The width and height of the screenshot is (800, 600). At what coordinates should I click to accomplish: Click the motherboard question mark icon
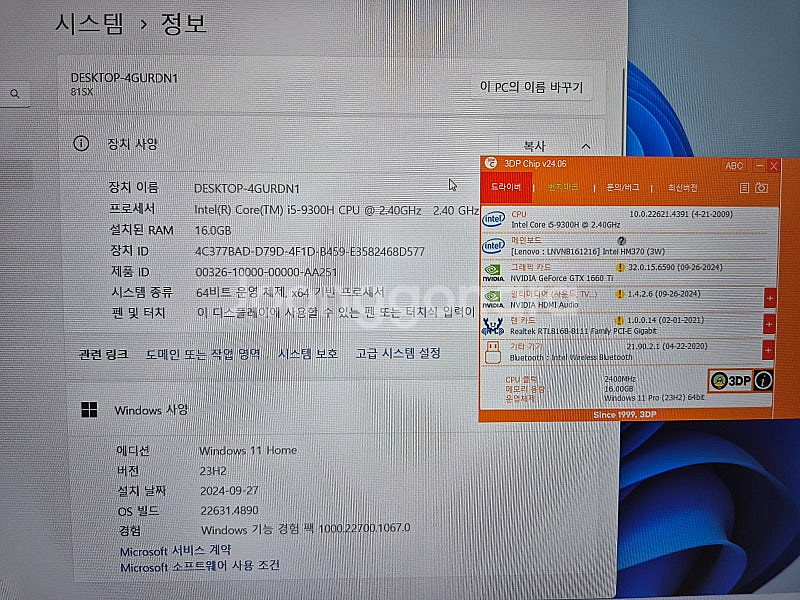[x=621, y=241]
